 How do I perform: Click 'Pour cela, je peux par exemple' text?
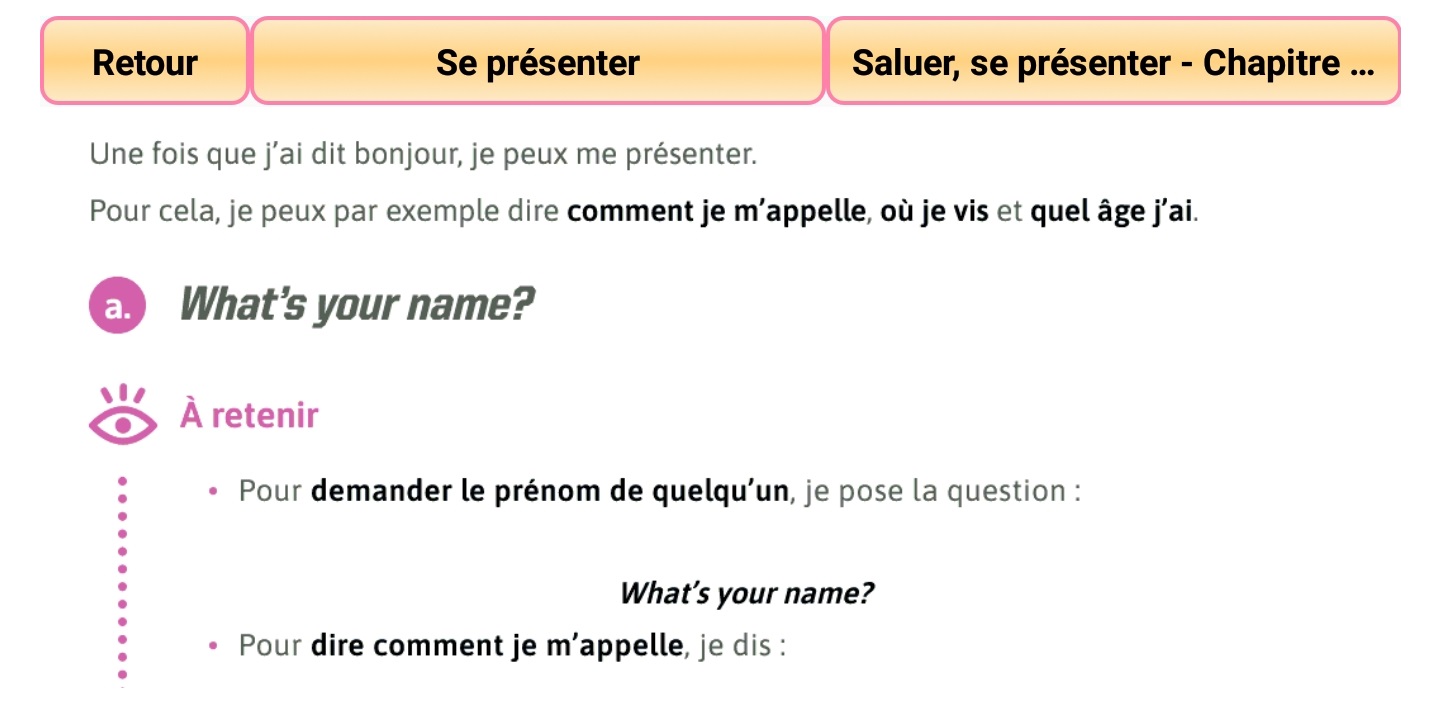tap(325, 212)
